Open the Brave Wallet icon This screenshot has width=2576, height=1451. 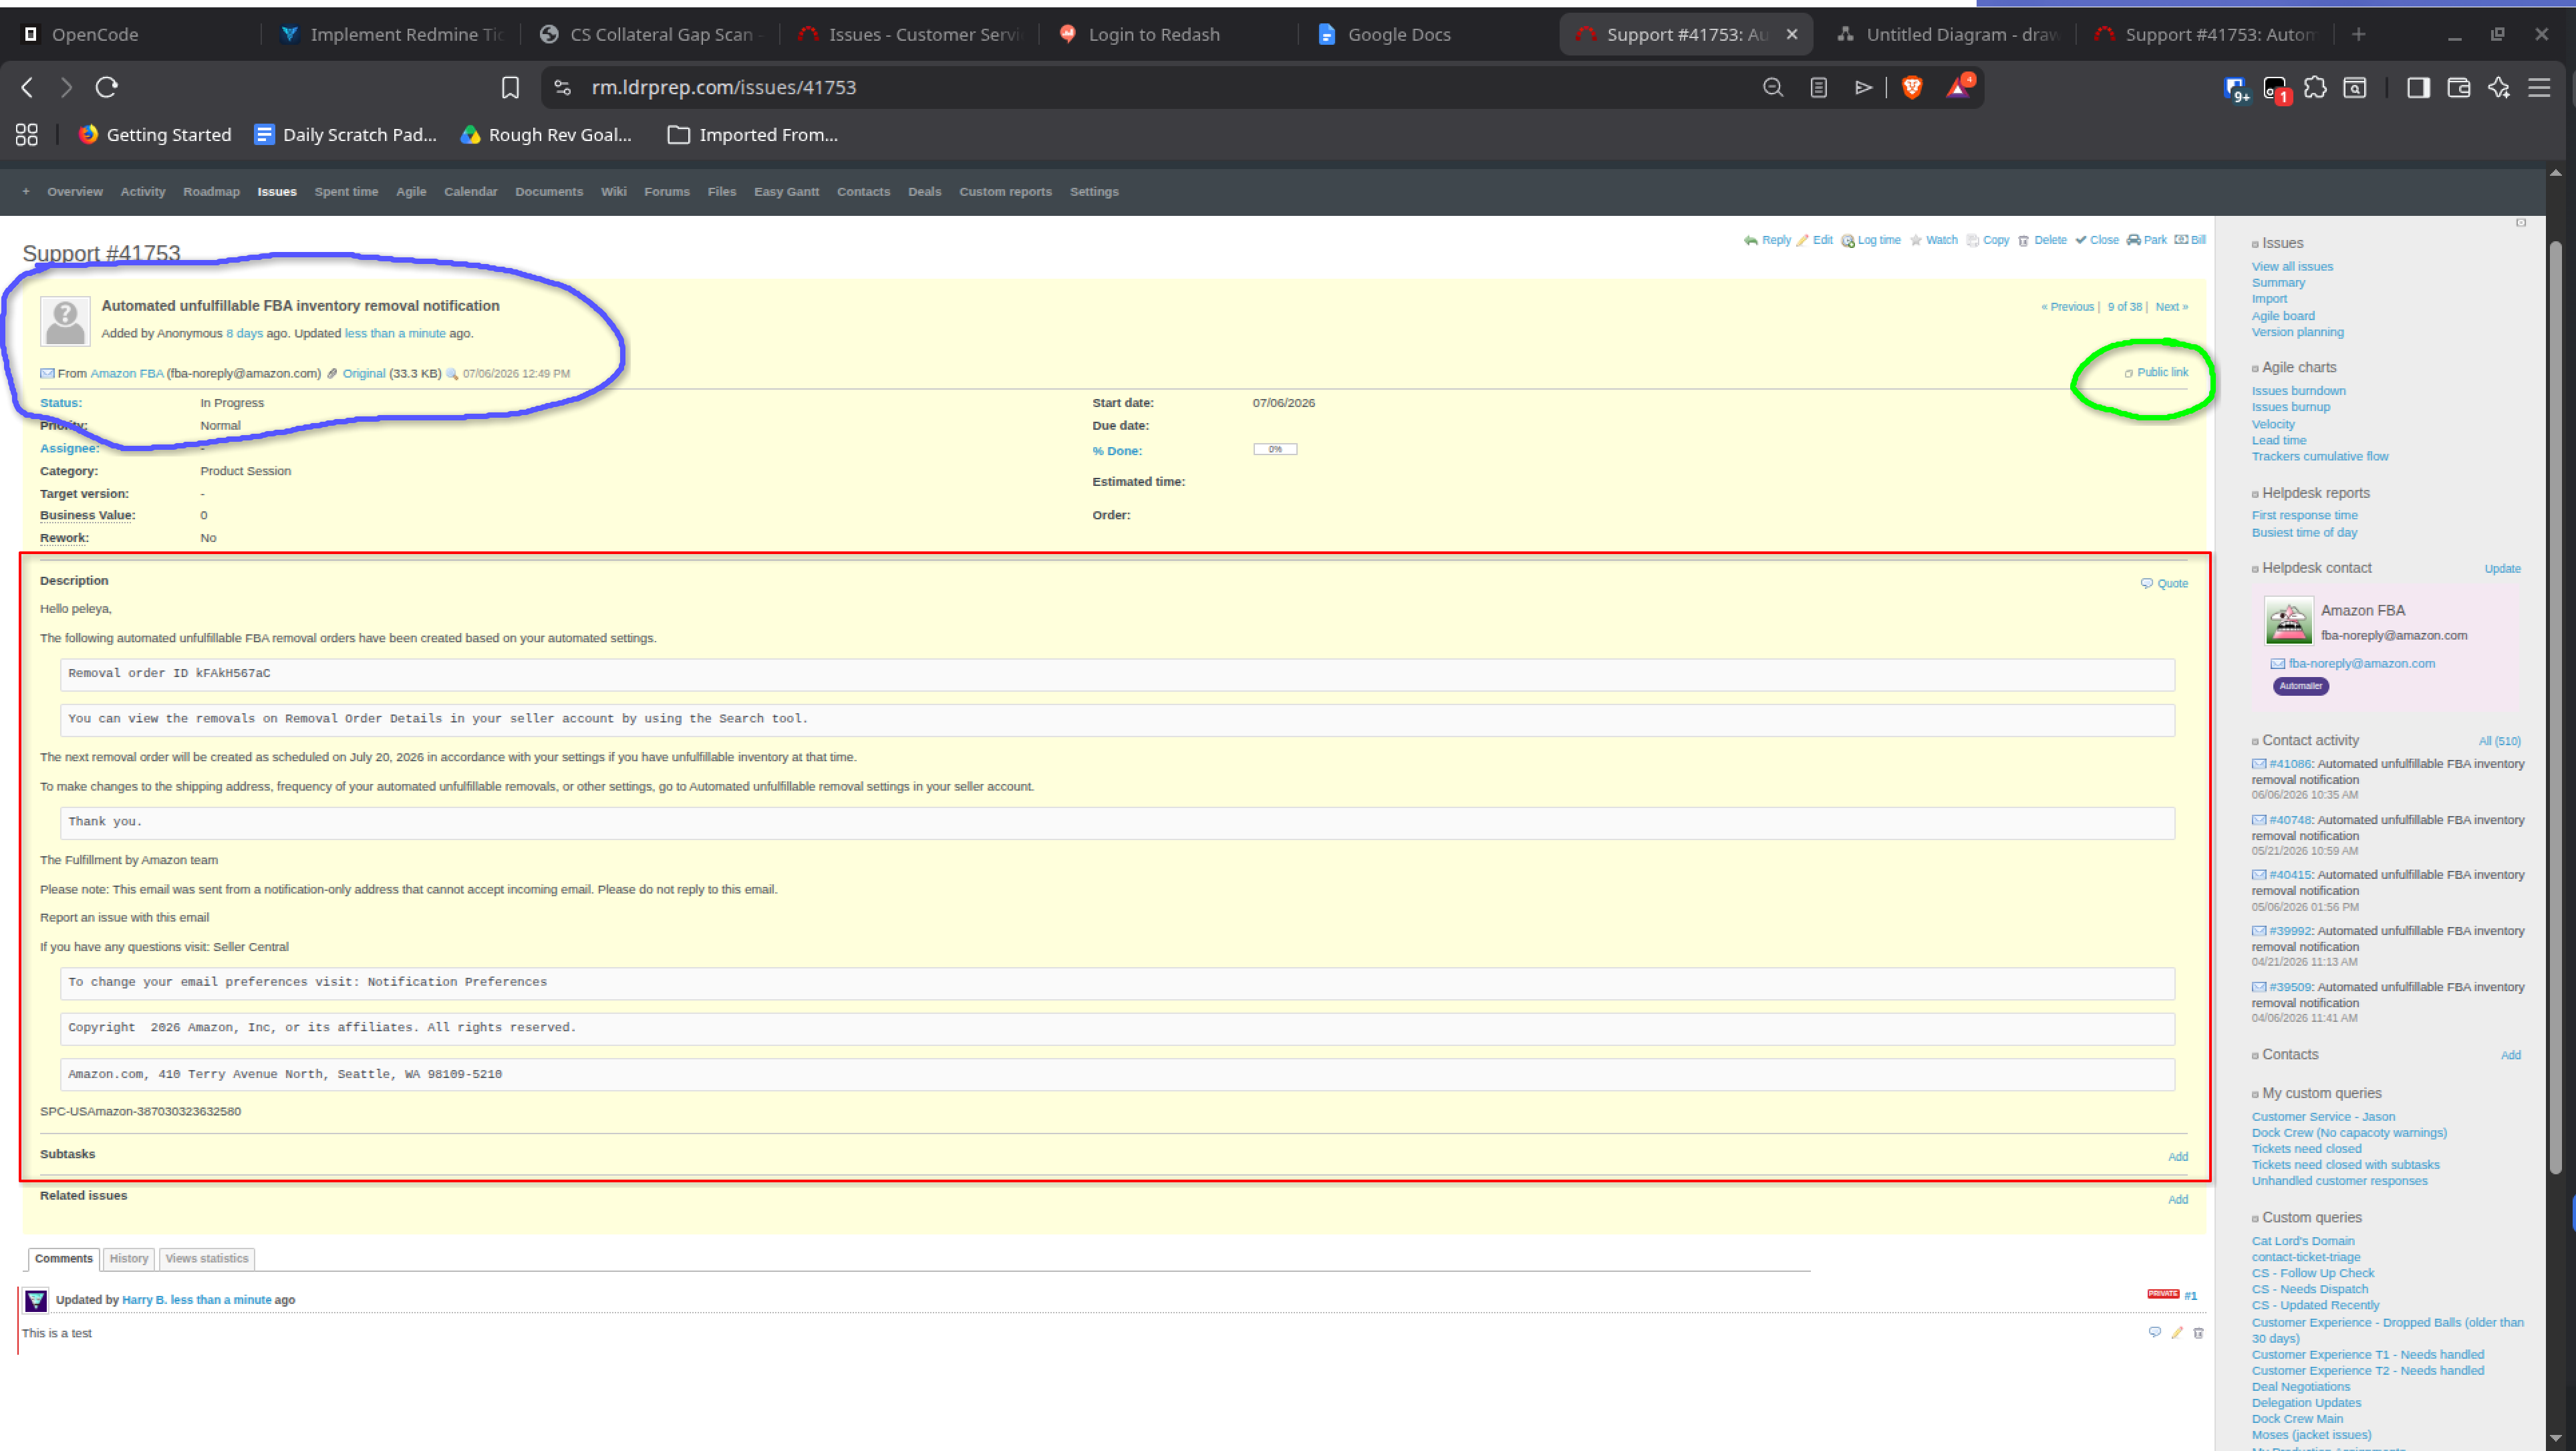[2458, 88]
